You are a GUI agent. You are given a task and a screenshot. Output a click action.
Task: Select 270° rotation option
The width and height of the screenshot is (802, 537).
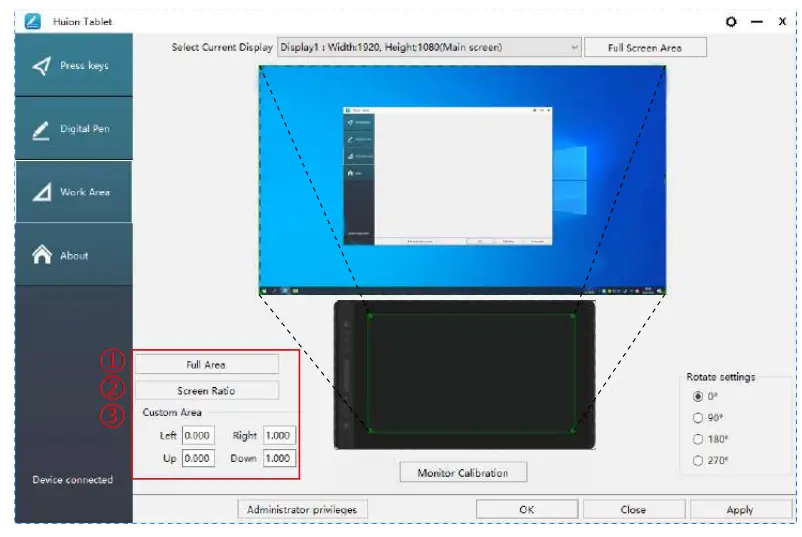coord(698,461)
